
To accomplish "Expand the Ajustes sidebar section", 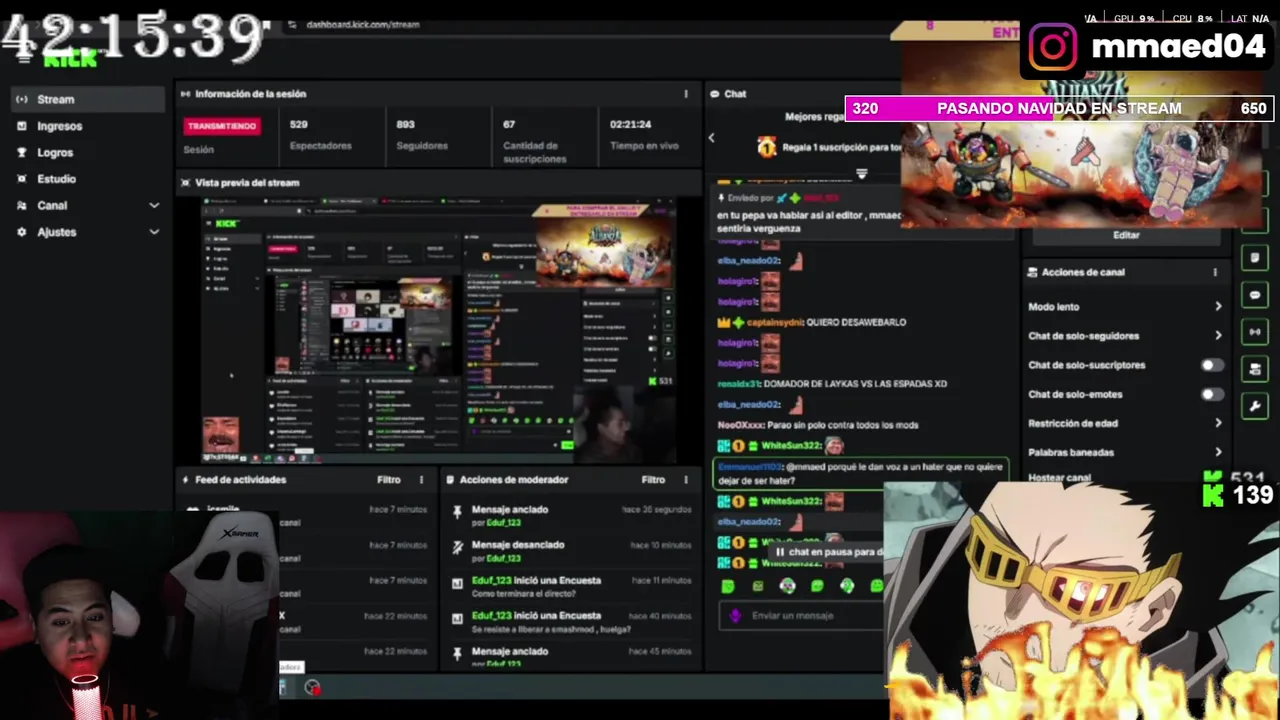I will 154,232.
